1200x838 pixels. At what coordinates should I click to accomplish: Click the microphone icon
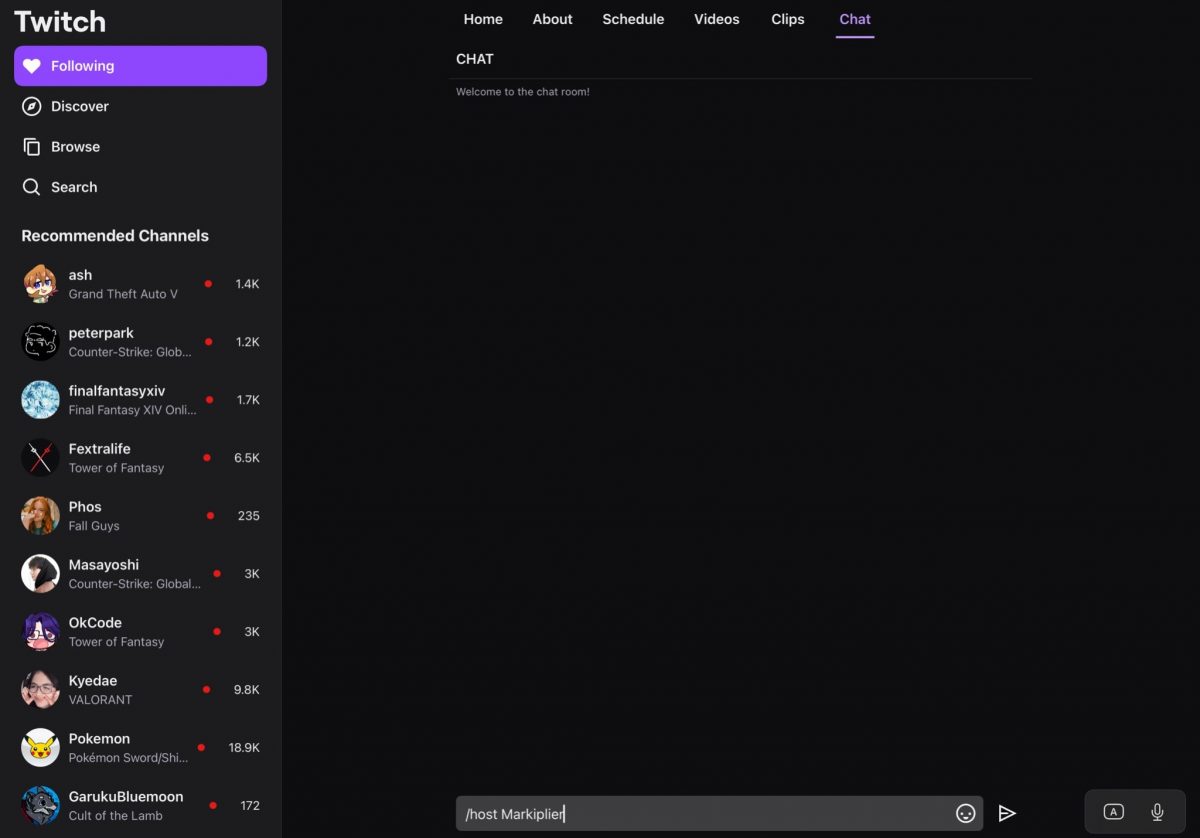(x=1157, y=812)
